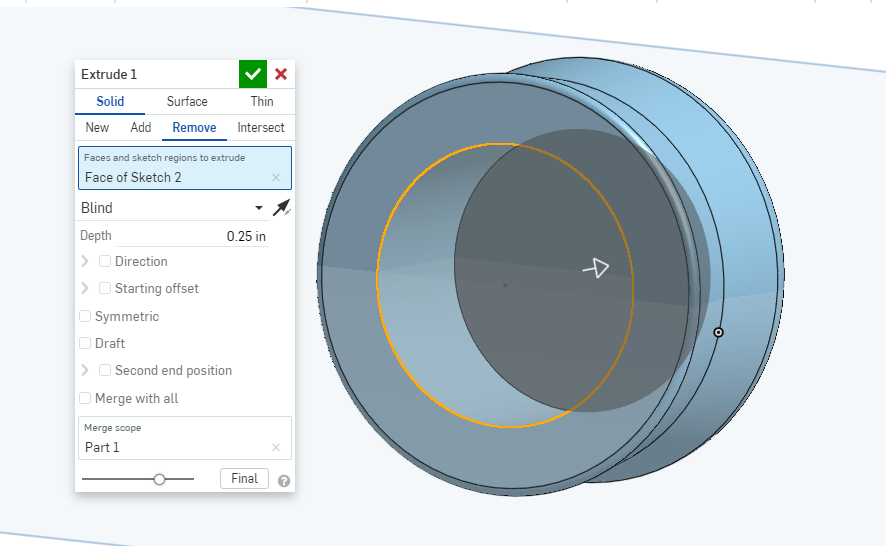
Task: Clear Face of Sketch 2 selection
Action: (x=276, y=177)
